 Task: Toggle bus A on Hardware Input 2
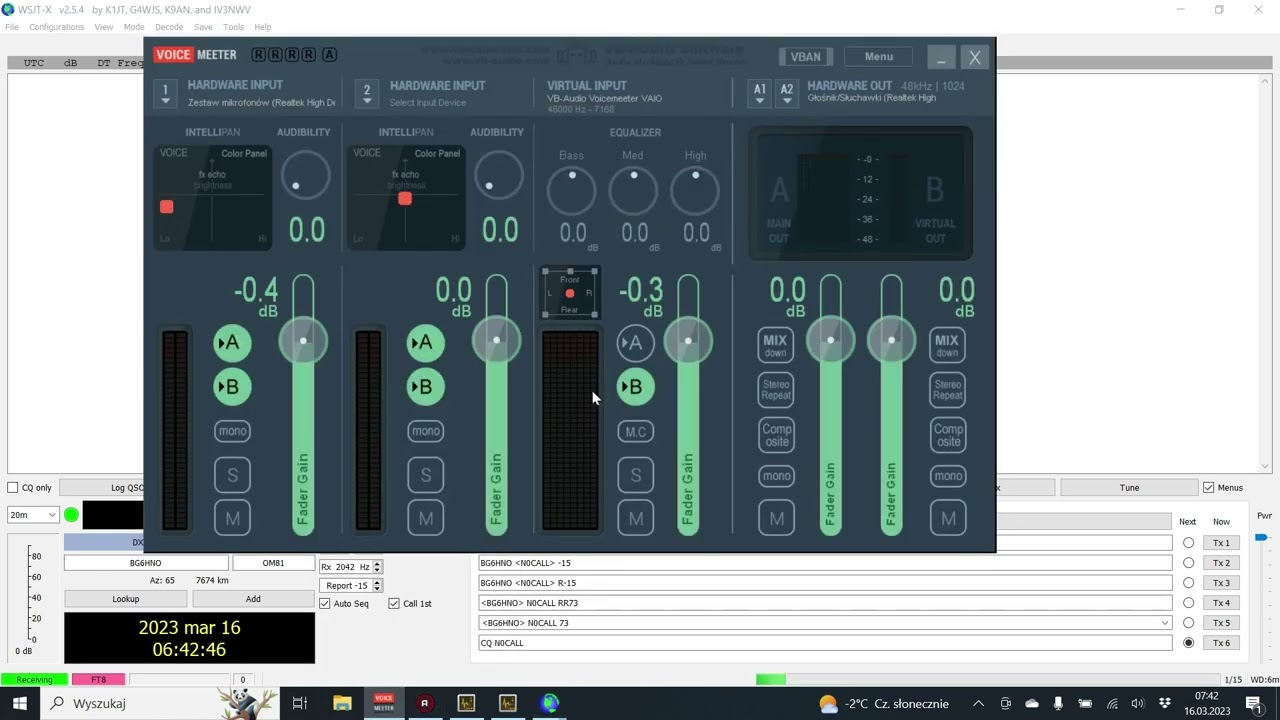click(425, 343)
